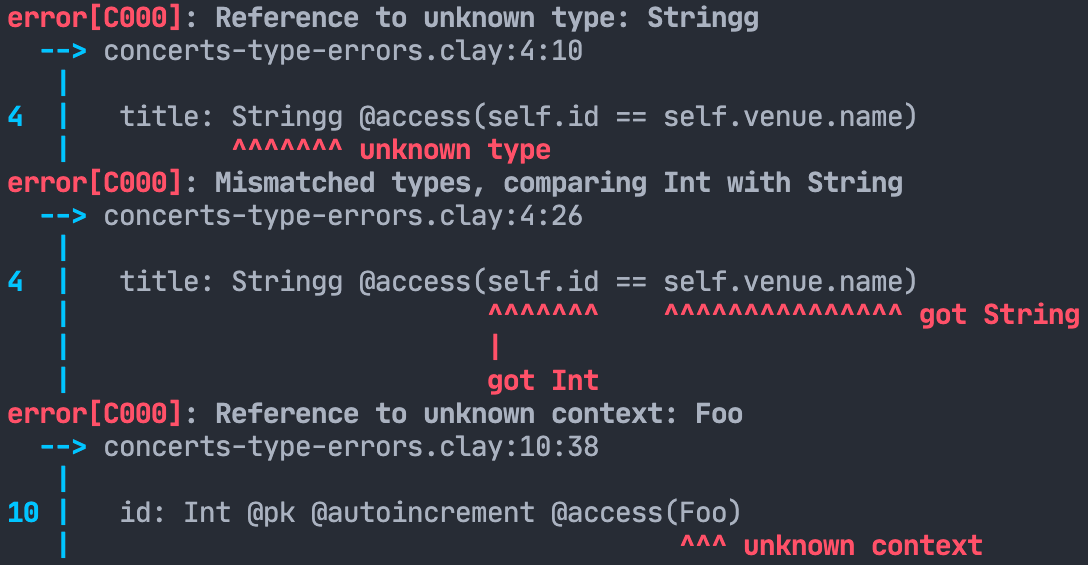Click the @pk annotation on line 10

tap(271, 513)
